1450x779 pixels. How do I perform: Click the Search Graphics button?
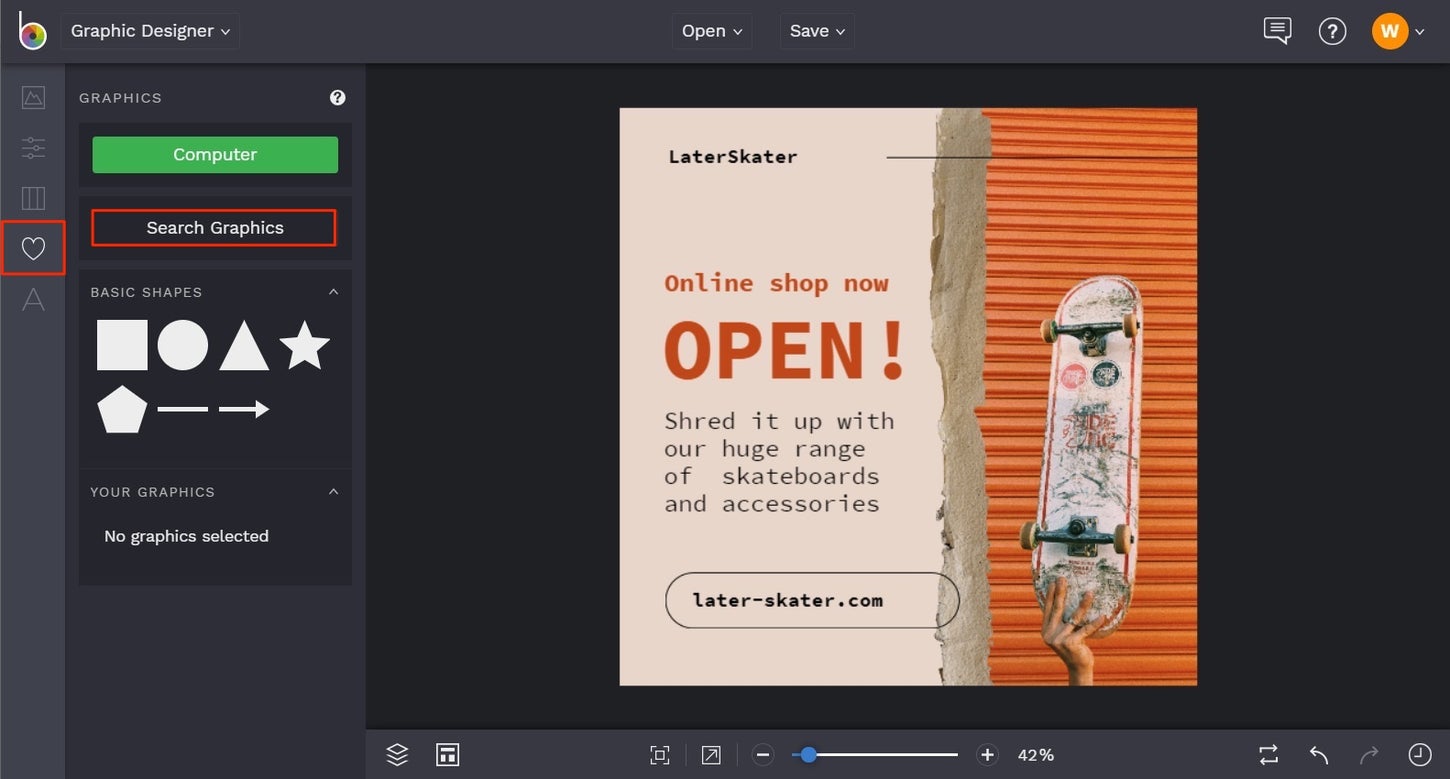(214, 227)
